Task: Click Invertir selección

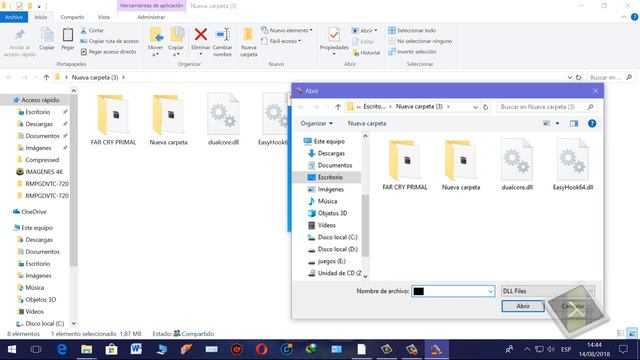Action: point(413,52)
